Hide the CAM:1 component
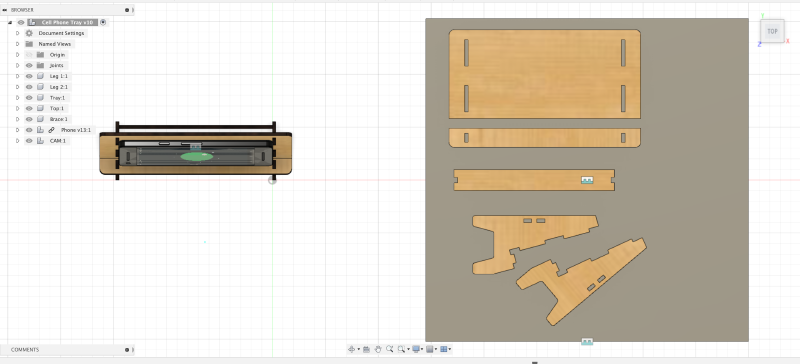This screenshot has width=800, height=364. click(29, 141)
